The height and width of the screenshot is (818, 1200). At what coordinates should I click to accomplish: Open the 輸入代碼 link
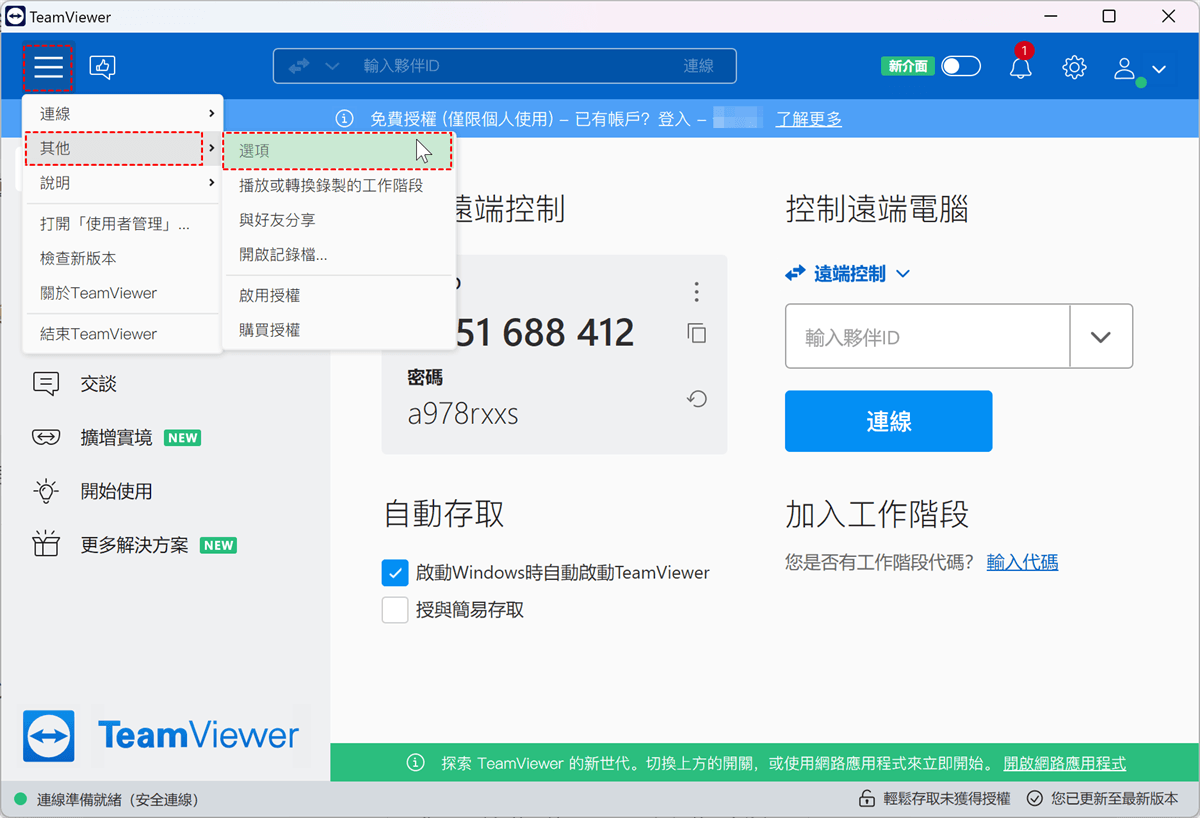pos(1022,562)
